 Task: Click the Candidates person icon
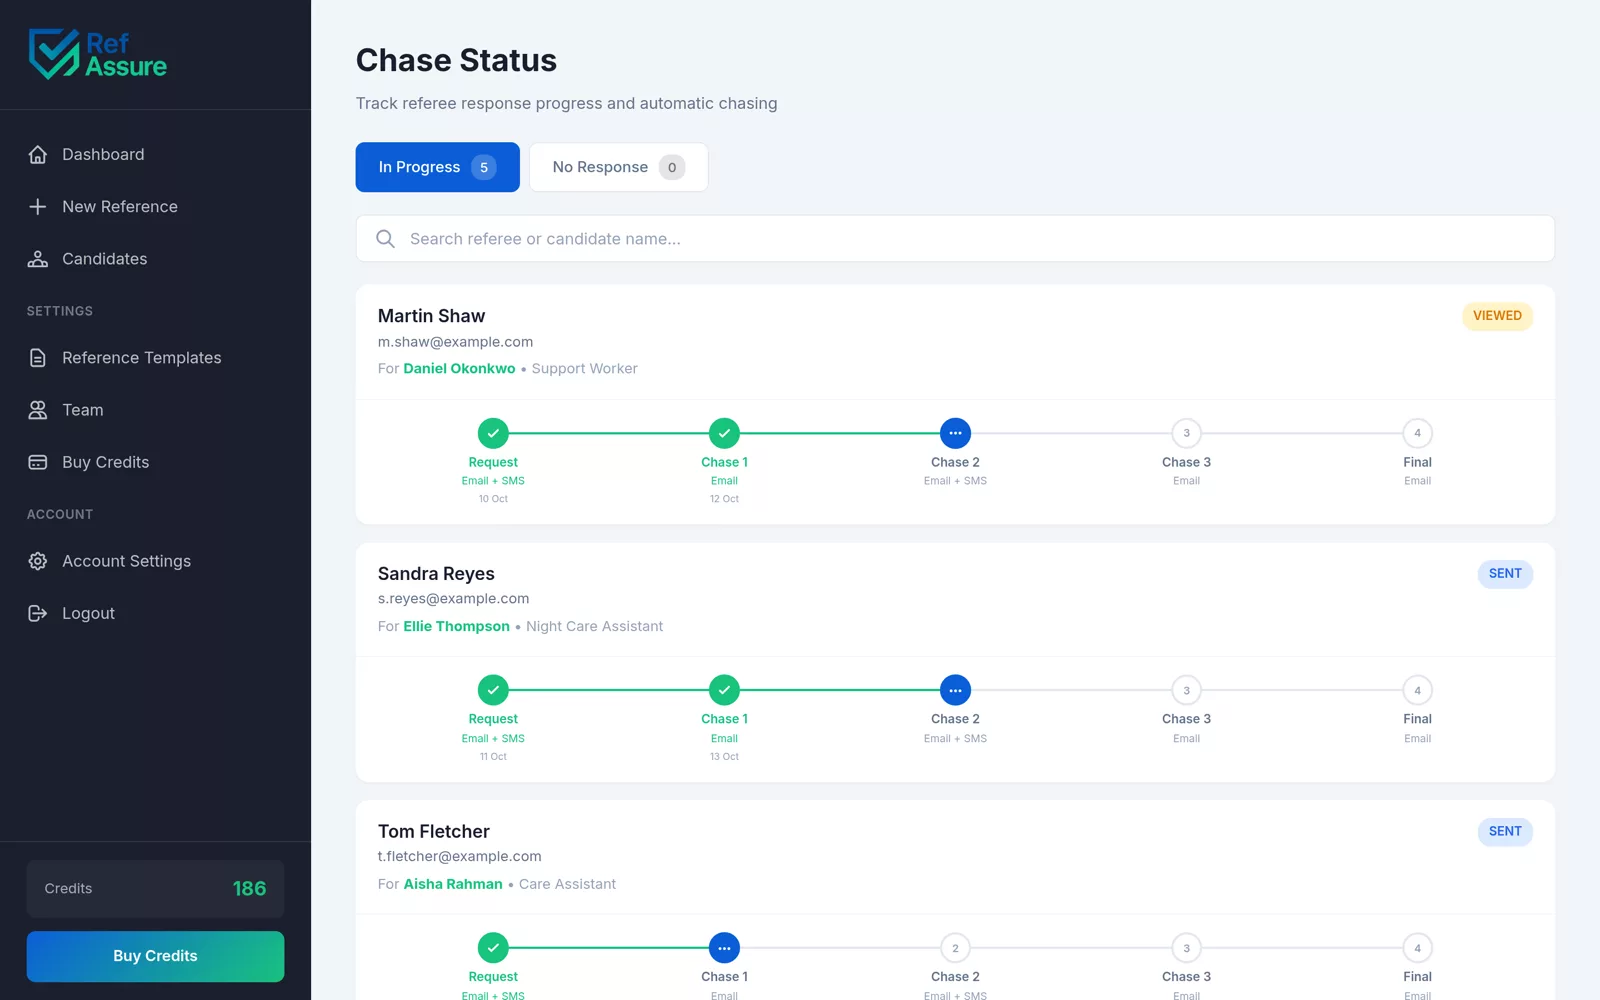coord(38,259)
